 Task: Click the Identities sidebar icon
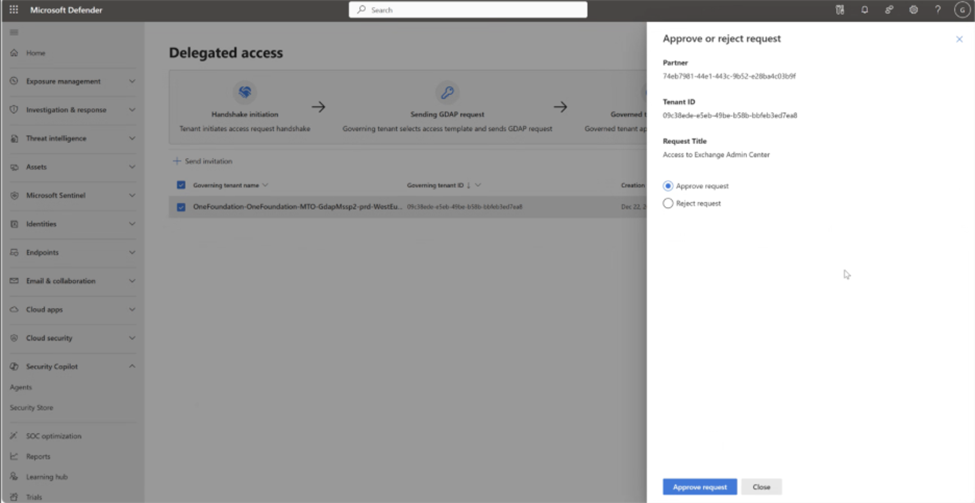point(14,224)
